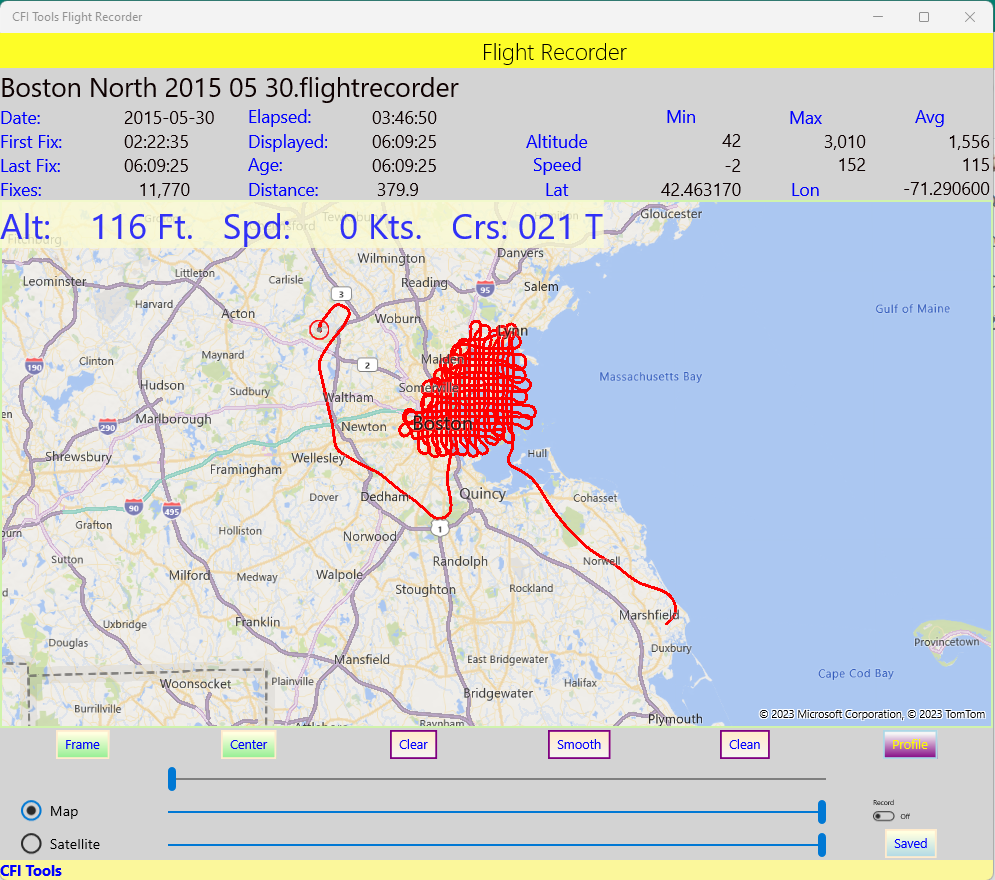Open the Profile view button

click(x=910, y=744)
